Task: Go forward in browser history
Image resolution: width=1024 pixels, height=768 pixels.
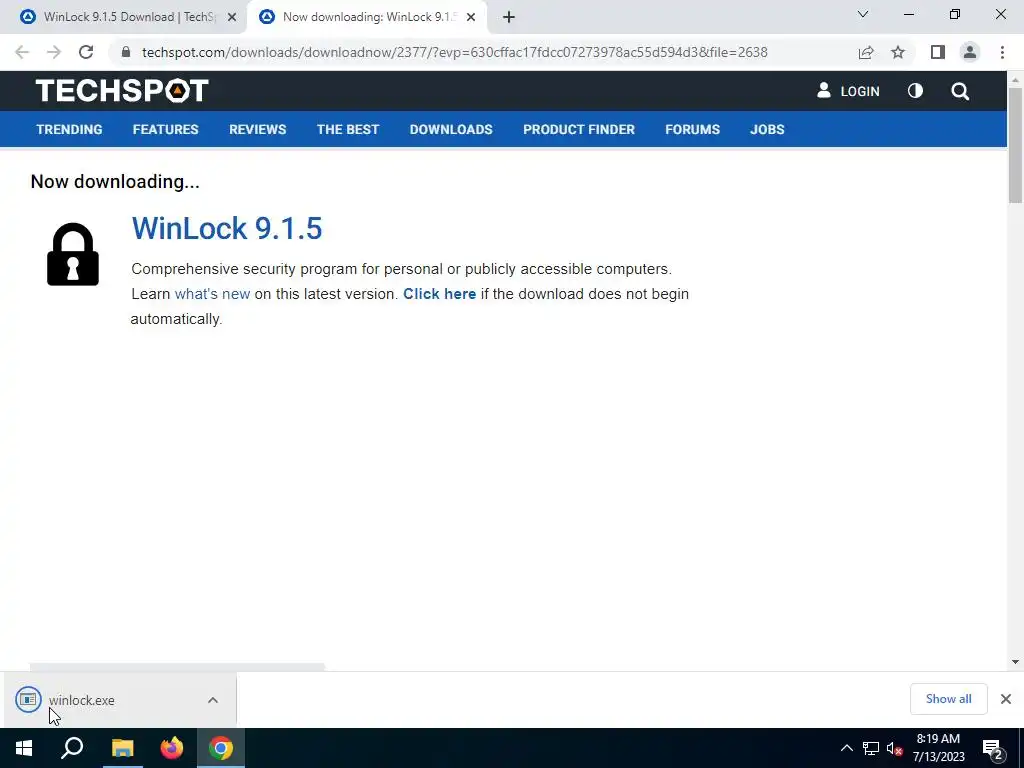Action: (54, 52)
